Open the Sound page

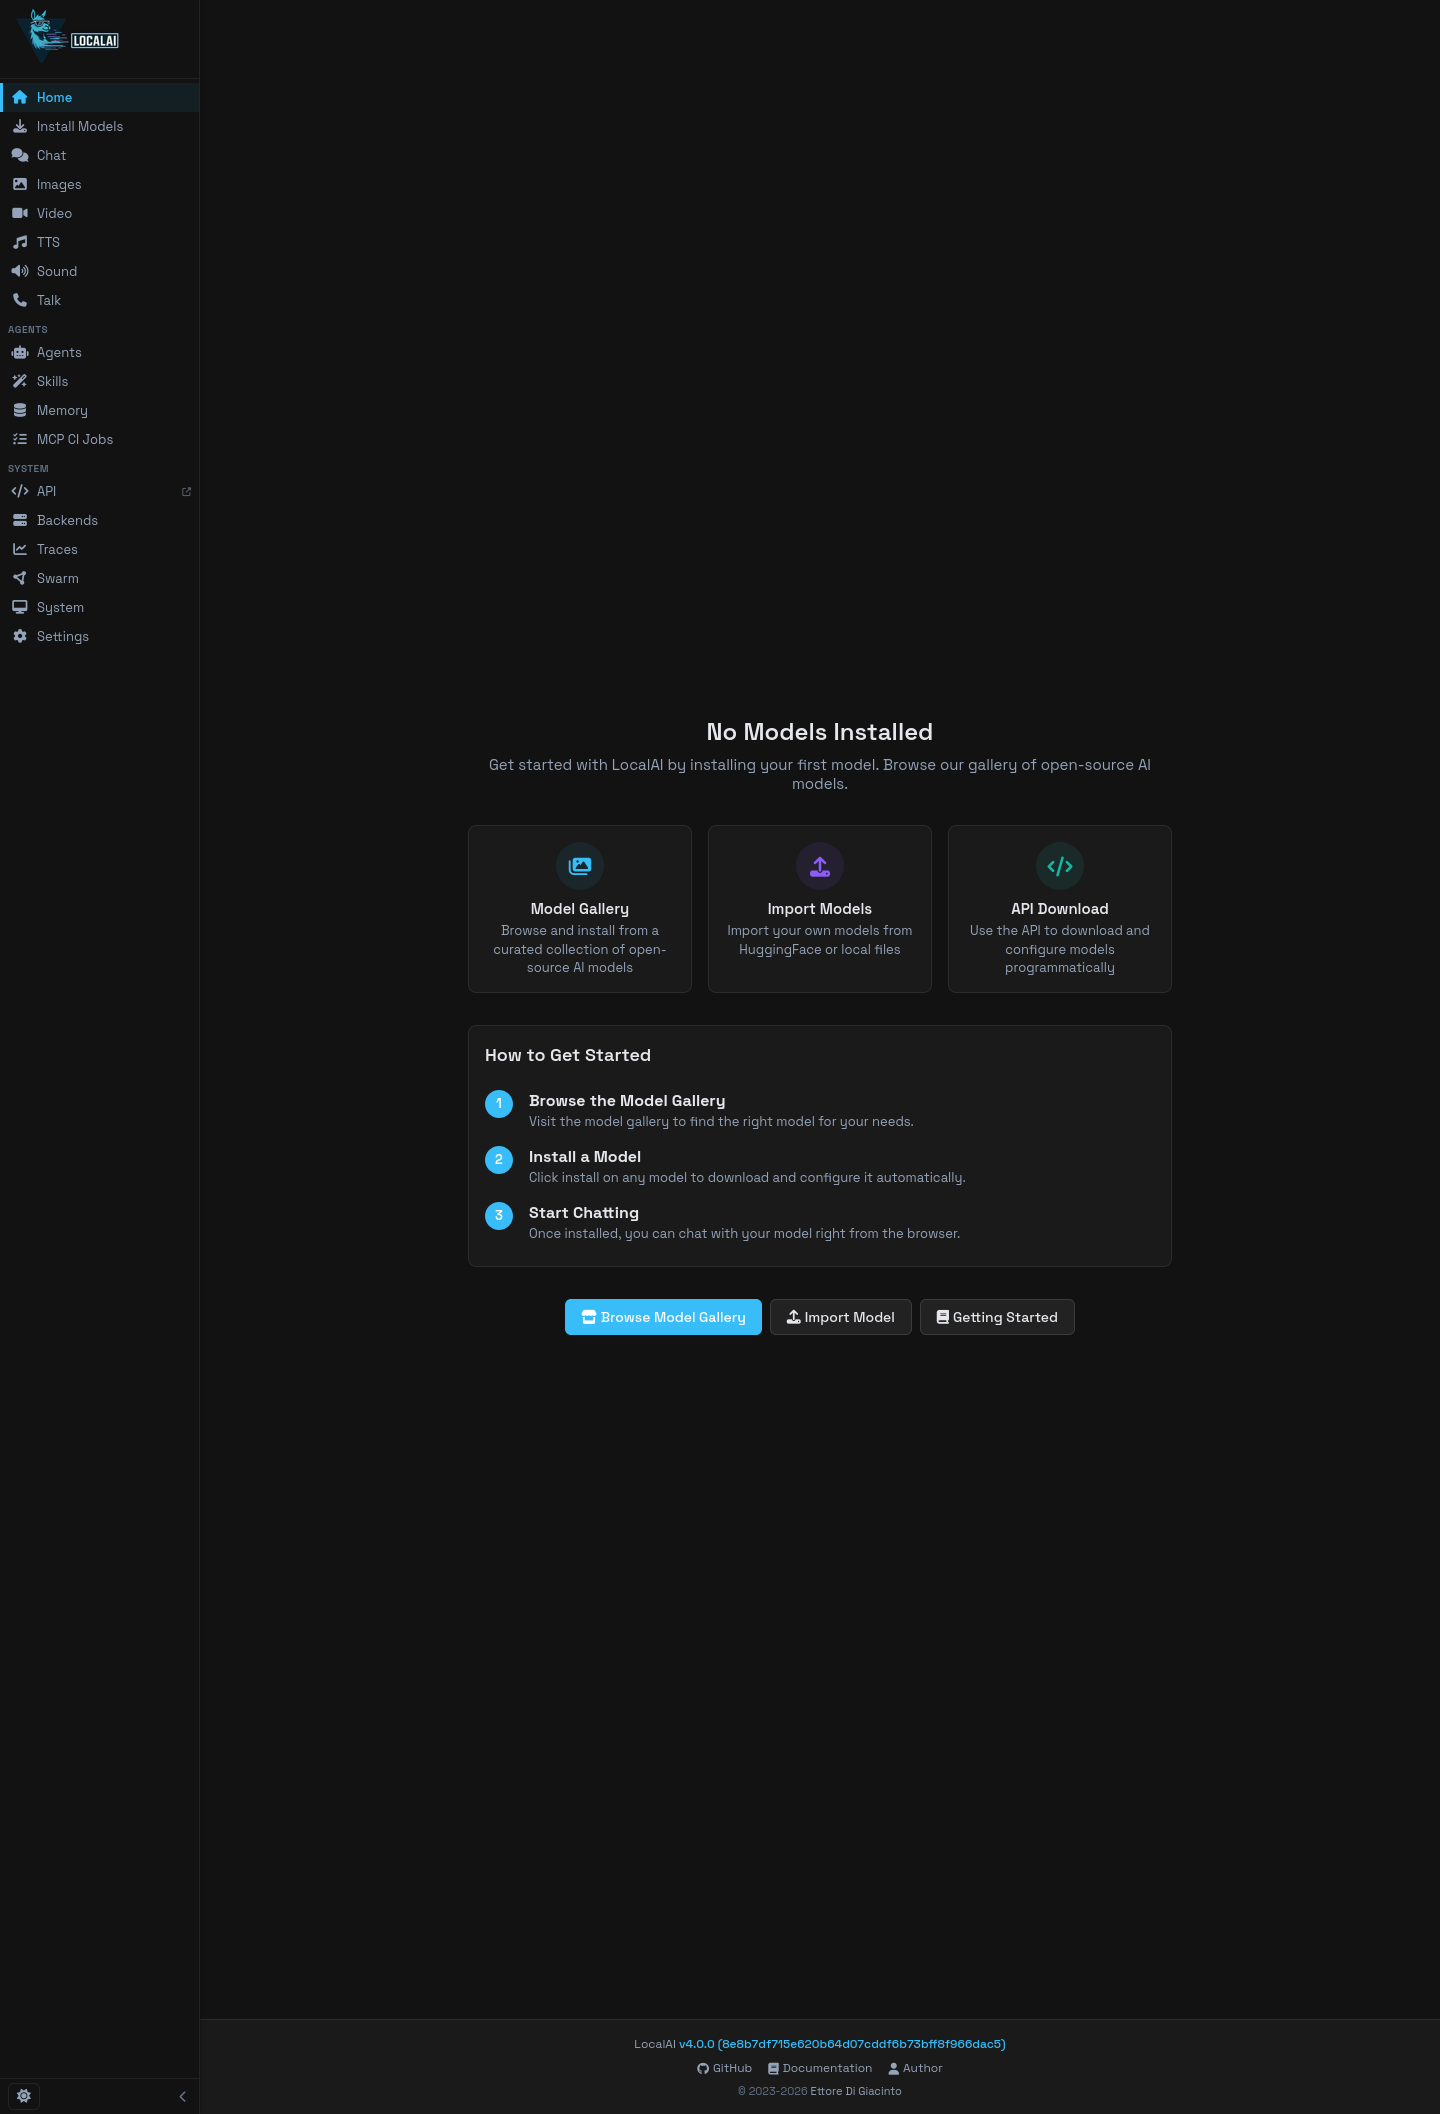[x=100, y=271]
